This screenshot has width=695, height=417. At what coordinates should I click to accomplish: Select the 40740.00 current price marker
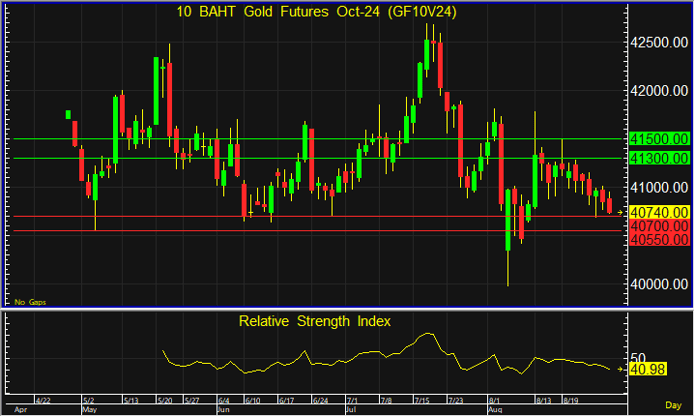[x=657, y=212]
